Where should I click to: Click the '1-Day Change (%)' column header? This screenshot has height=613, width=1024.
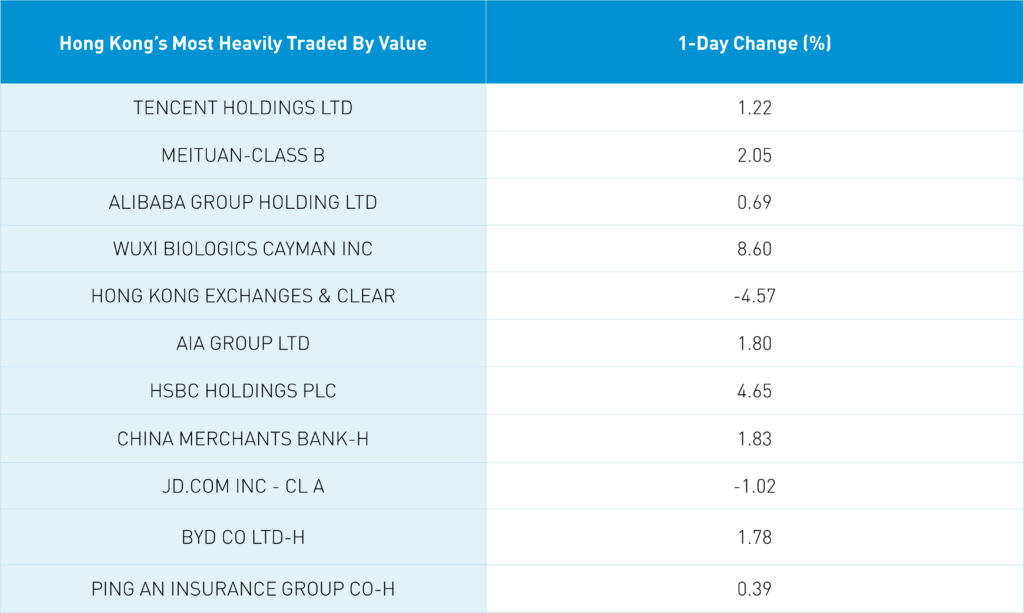click(754, 43)
